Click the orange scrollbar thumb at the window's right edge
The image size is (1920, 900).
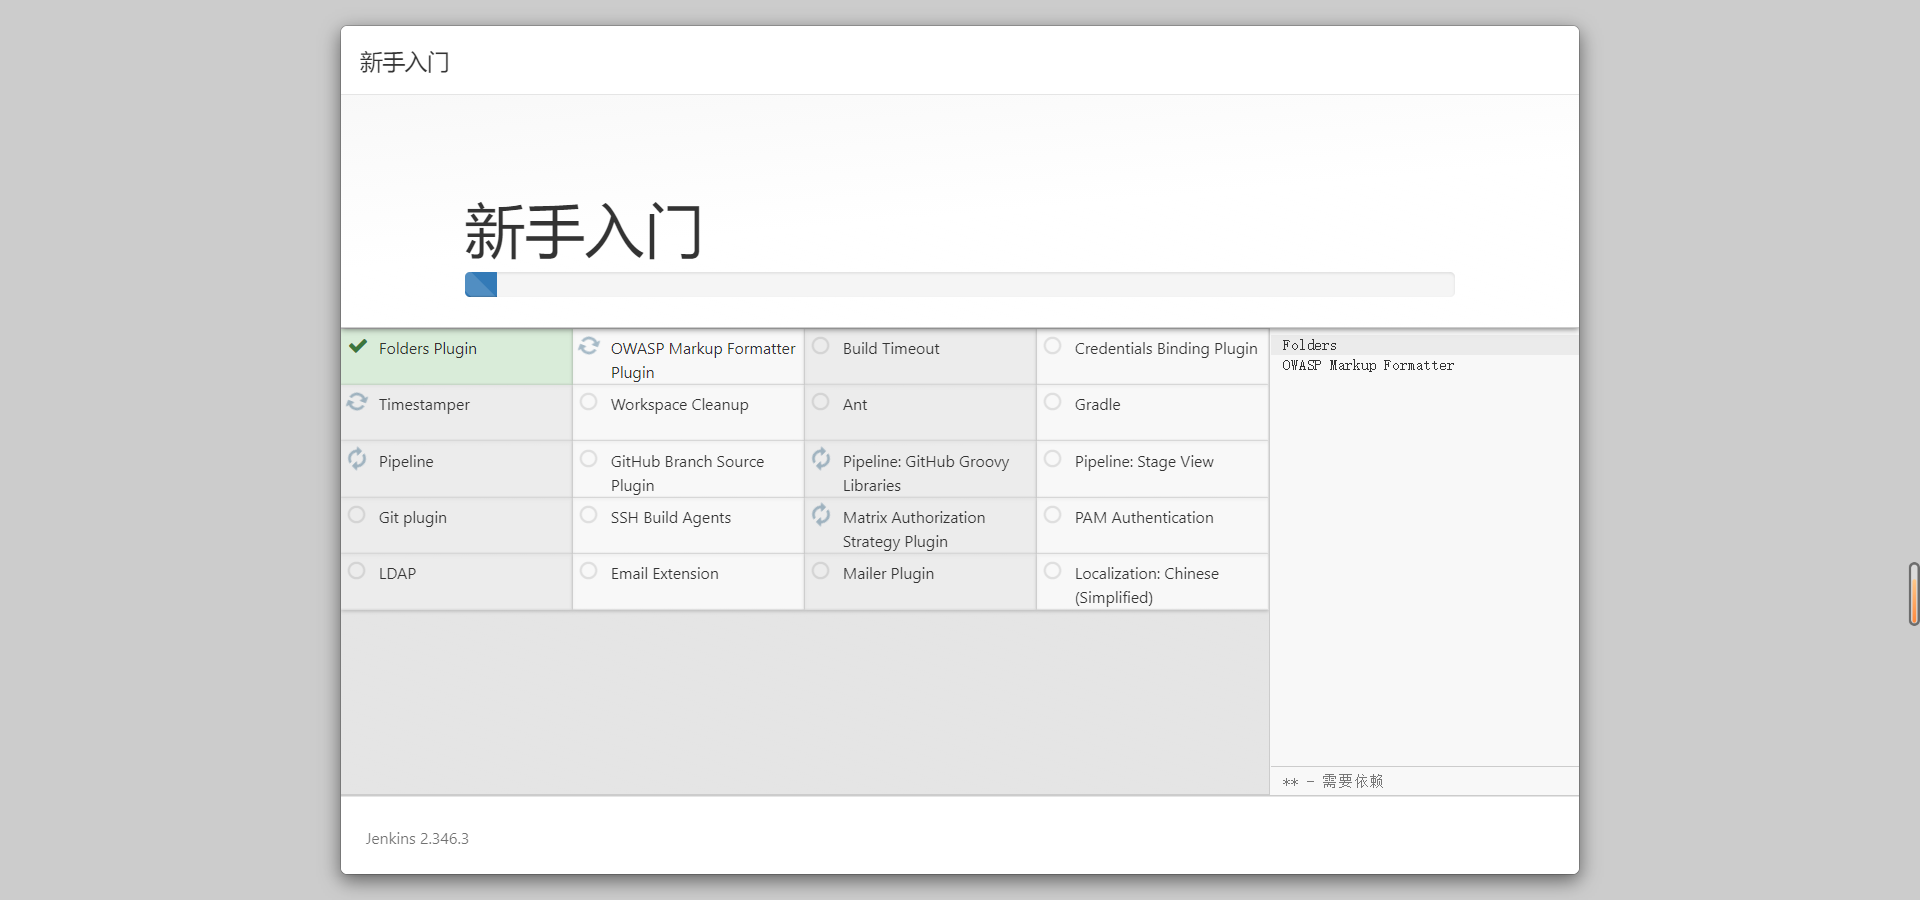(1914, 594)
